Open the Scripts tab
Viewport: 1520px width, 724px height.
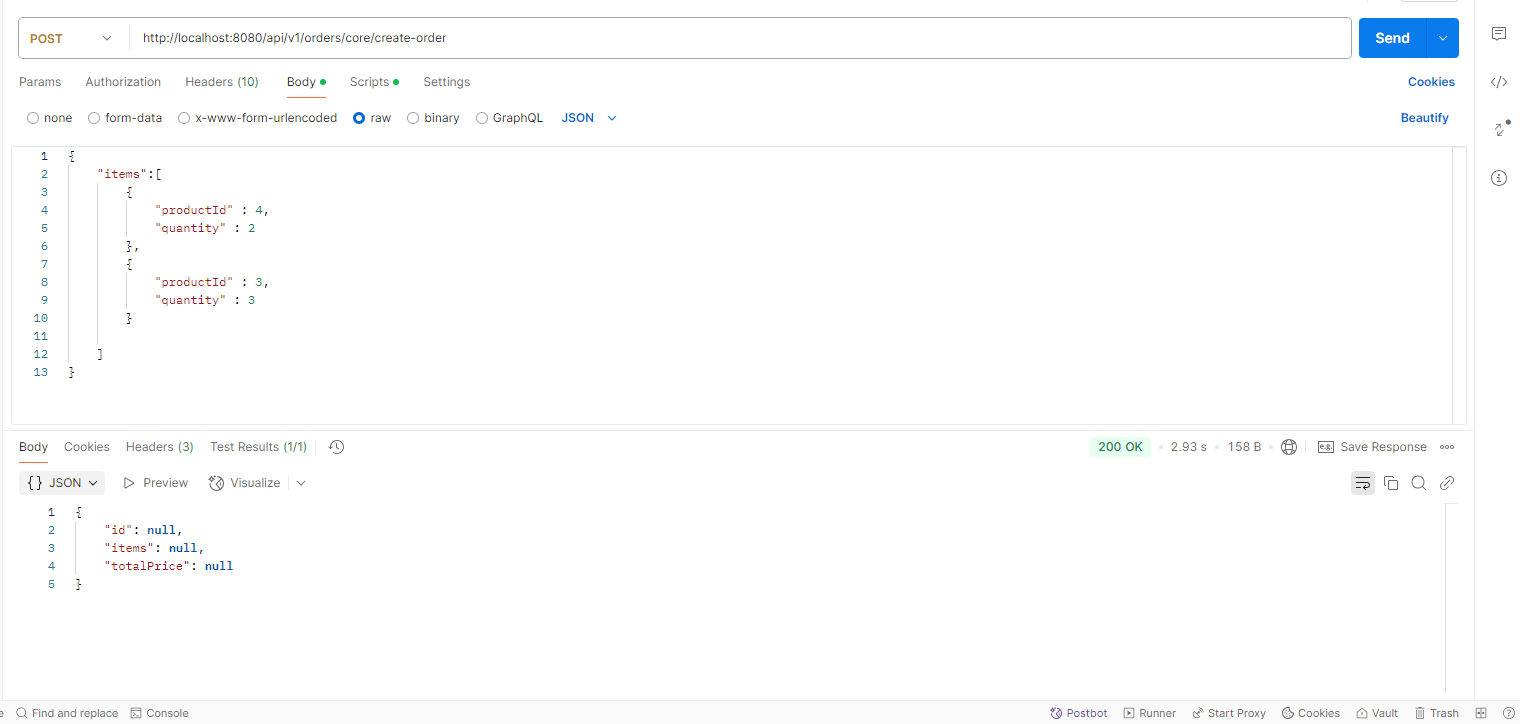point(374,82)
